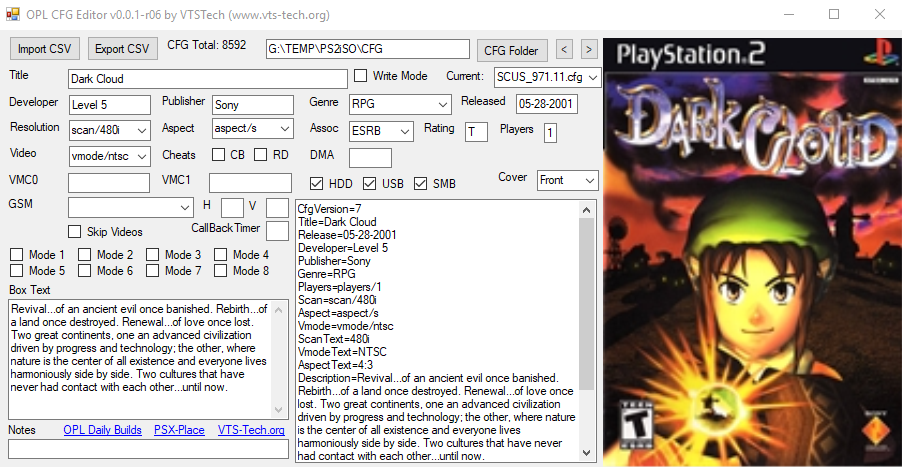Toggle the CB cheats checkbox
The height and width of the screenshot is (467, 902).
pos(219,155)
